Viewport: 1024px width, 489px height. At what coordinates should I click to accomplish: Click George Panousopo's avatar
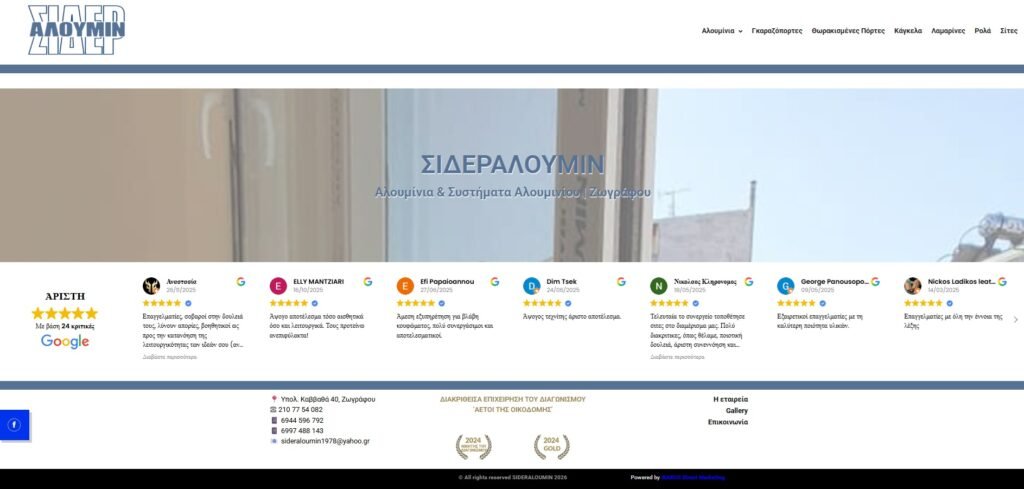786,286
